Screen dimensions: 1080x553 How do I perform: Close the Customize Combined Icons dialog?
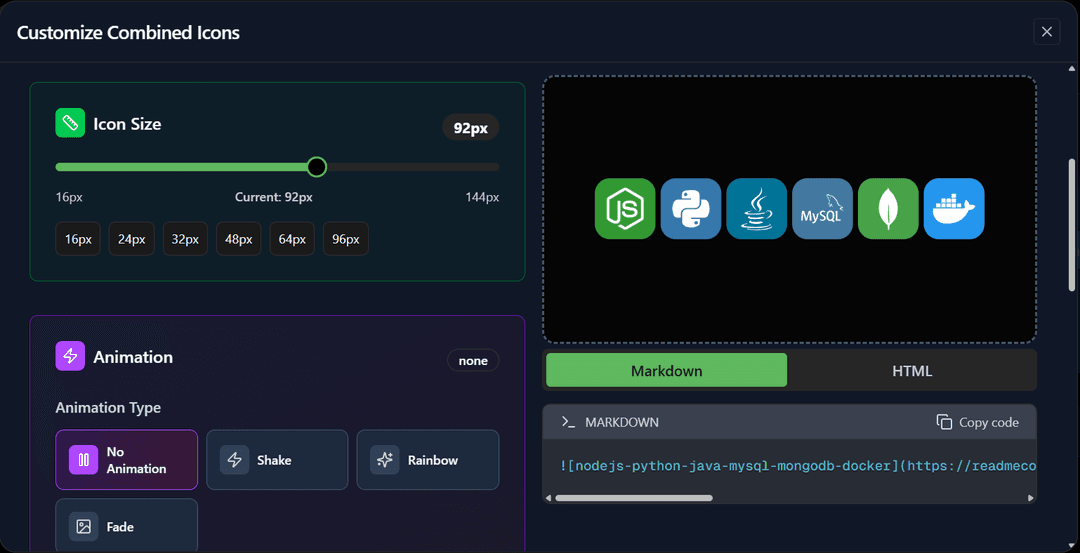click(1046, 32)
